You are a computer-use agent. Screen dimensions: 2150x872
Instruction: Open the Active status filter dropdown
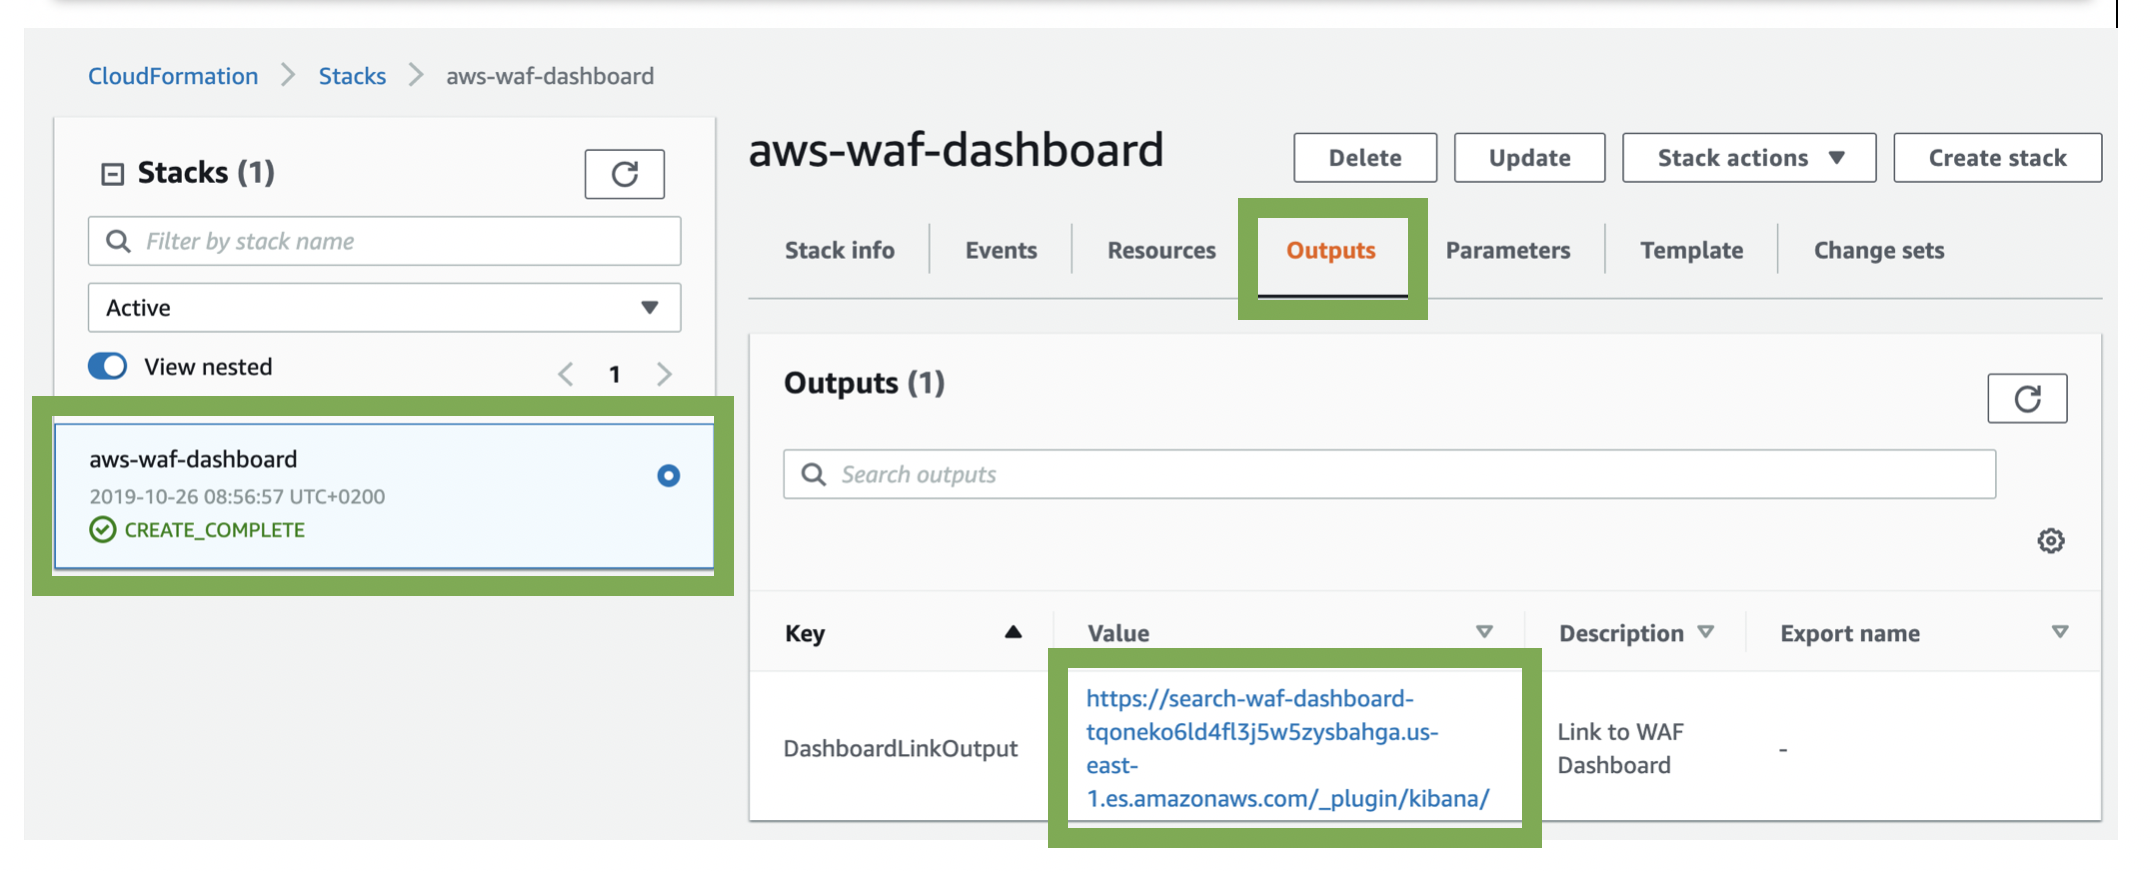click(x=384, y=307)
